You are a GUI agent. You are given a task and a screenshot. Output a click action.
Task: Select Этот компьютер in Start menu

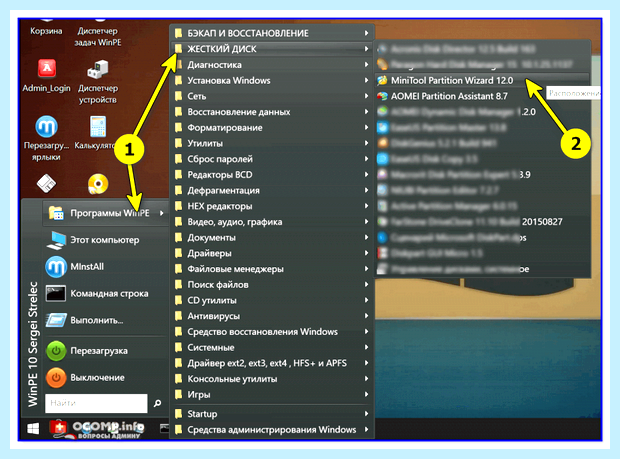105,240
